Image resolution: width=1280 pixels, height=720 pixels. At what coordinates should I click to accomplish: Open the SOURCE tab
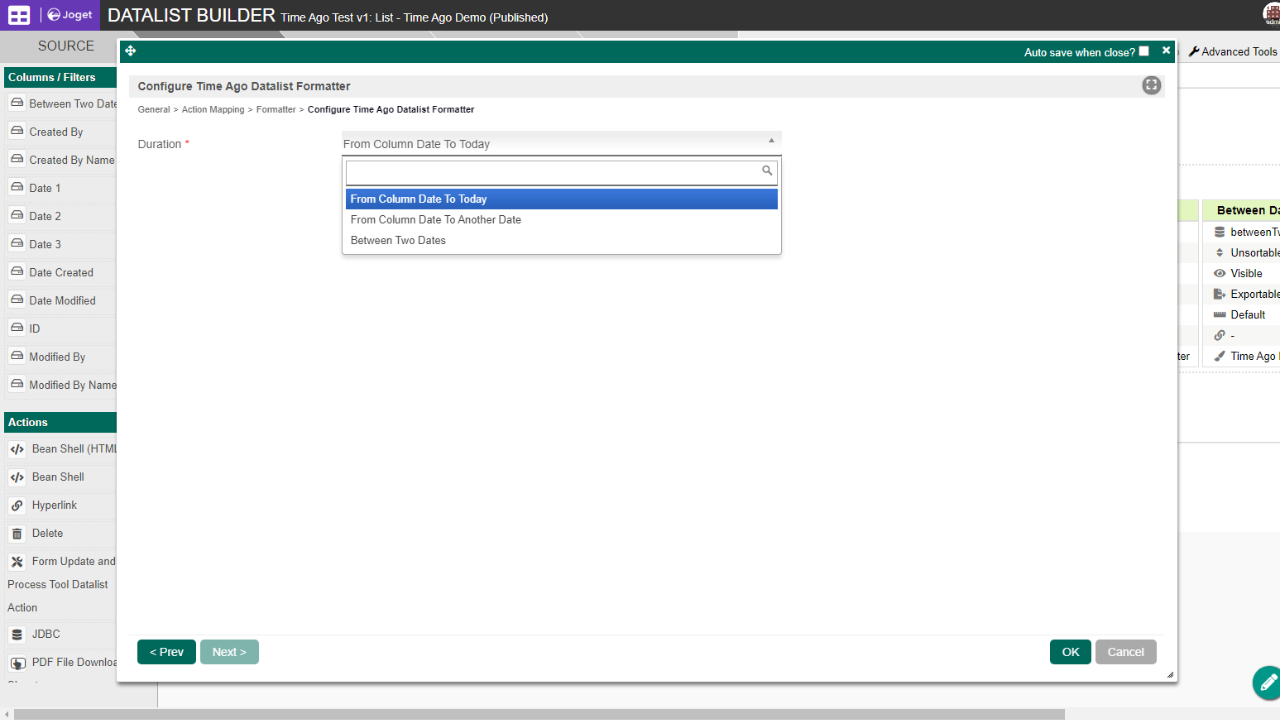click(x=66, y=46)
